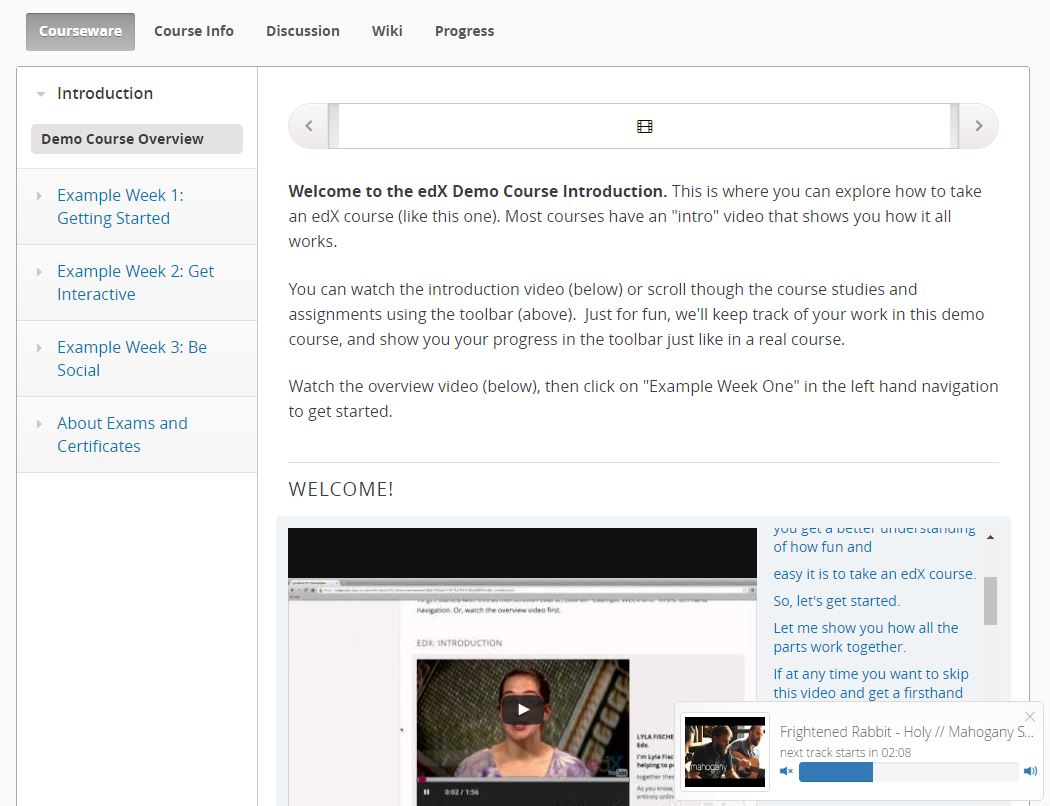Mute the music popup using mute icon
Viewport: 1050px width, 806px height.
786,771
